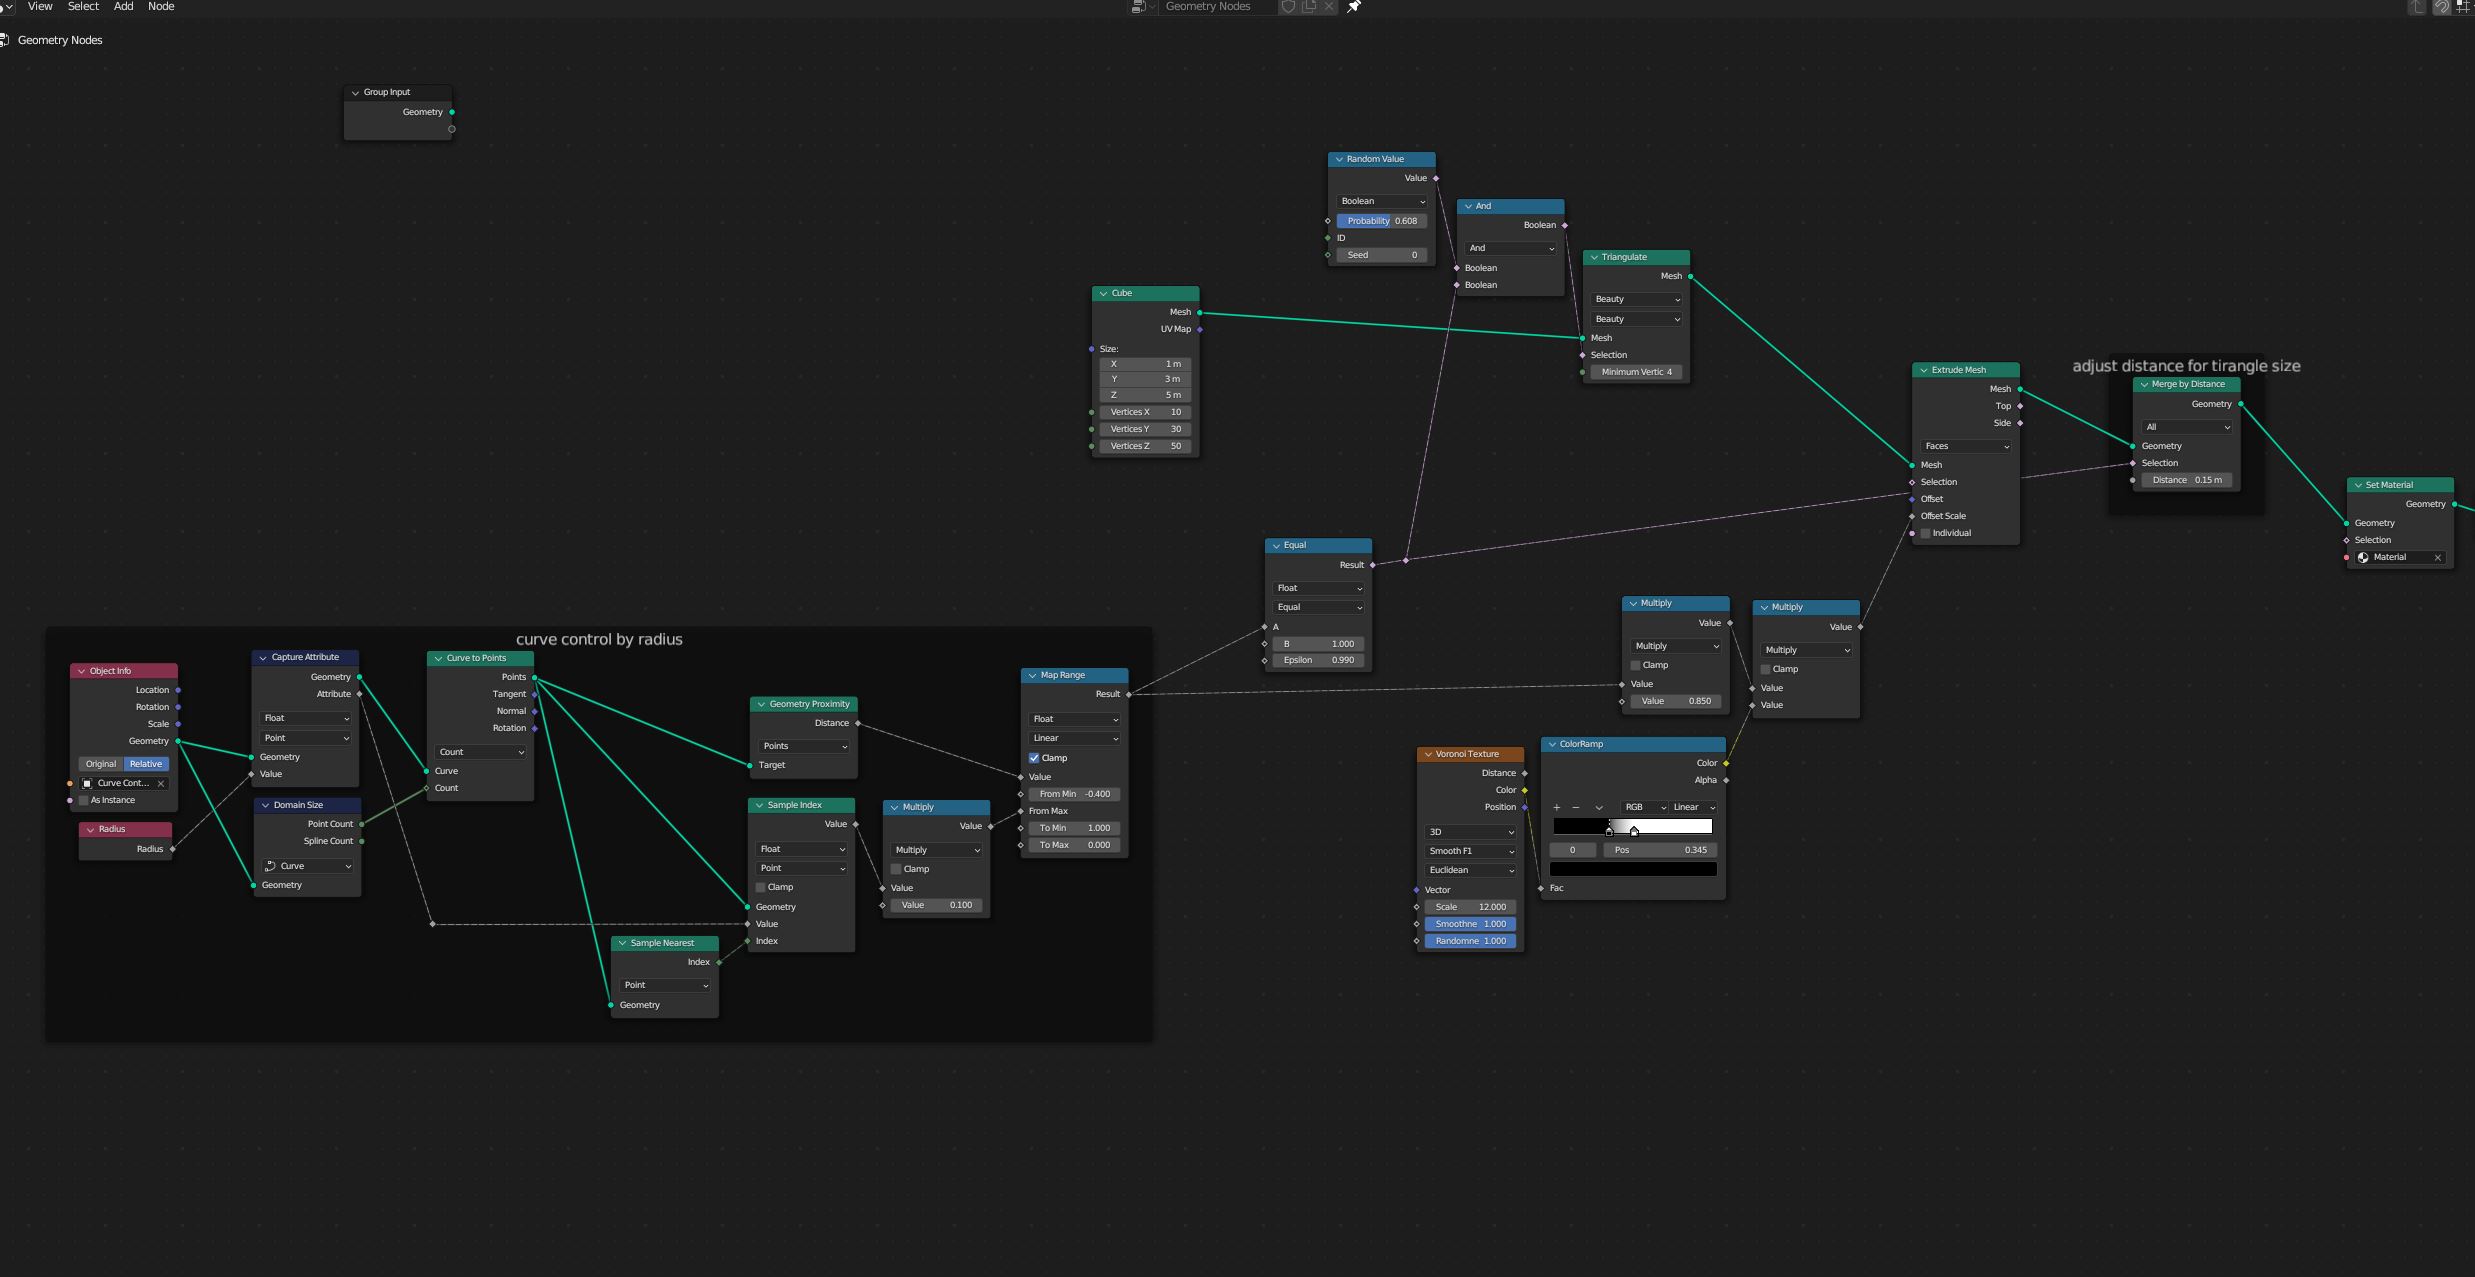
Task: Click Distance 0.15 m field in Merge by Distance
Action: 2187,480
